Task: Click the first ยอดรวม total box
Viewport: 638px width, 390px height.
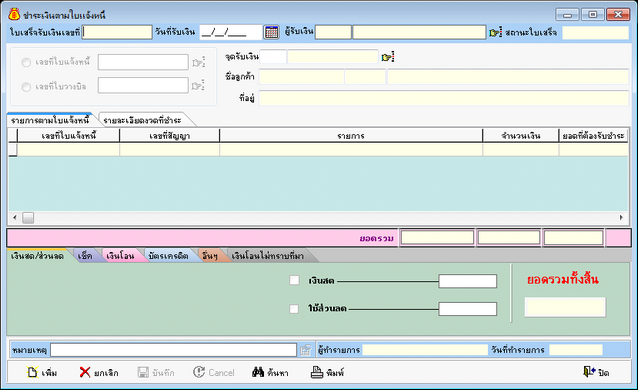Action: 437,237
